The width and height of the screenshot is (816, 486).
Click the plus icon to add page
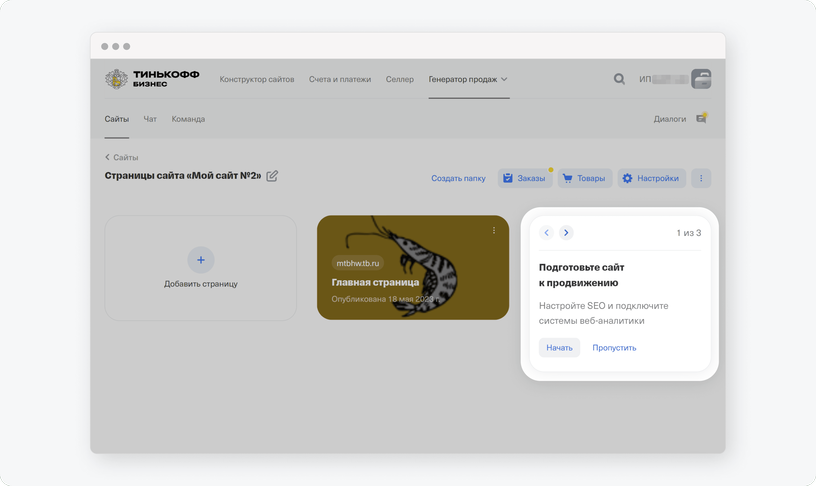tap(201, 260)
